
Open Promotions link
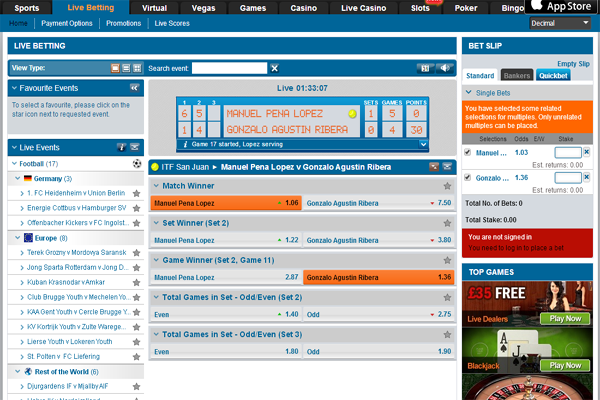[124, 23]
